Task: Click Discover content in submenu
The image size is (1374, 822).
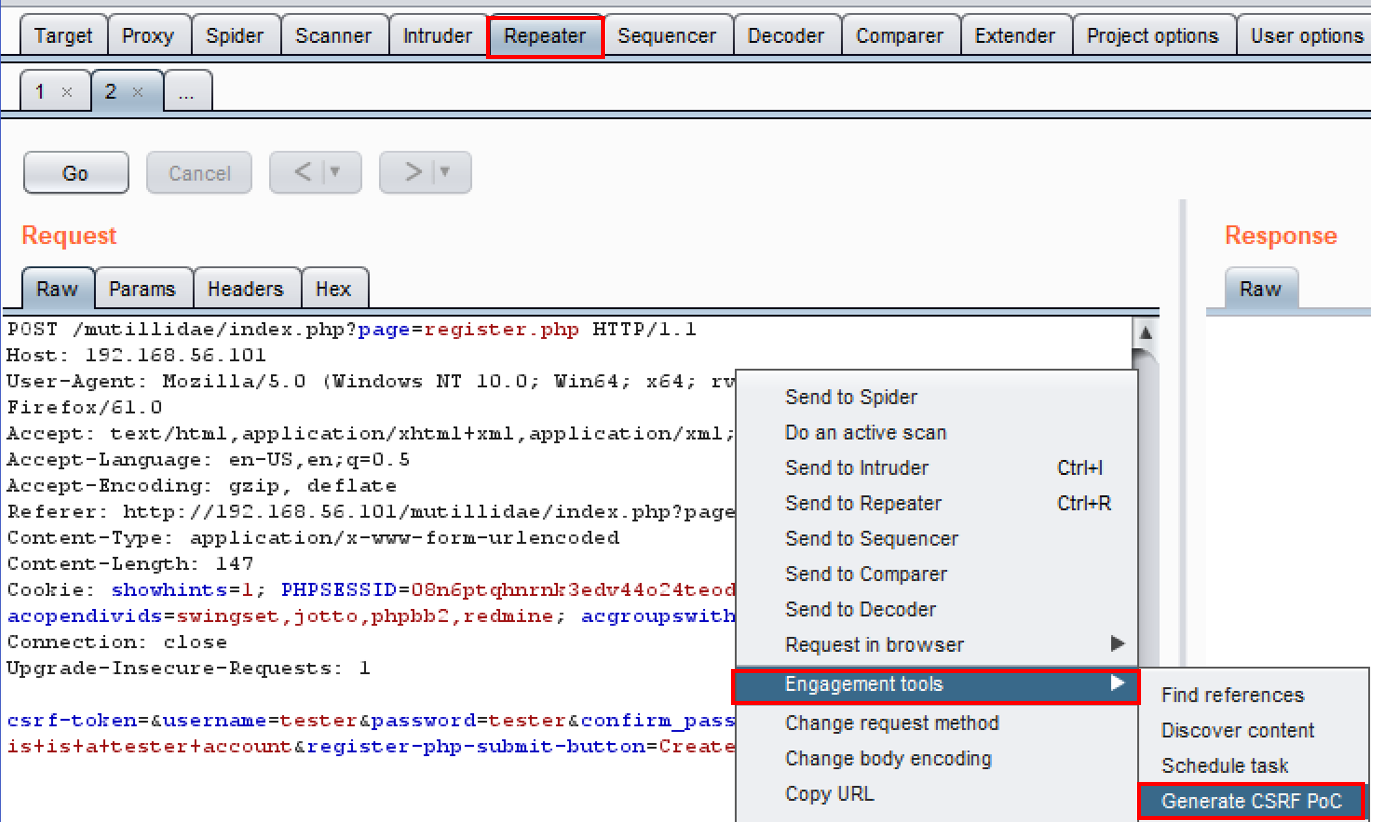Action: tap(1237, 731)
